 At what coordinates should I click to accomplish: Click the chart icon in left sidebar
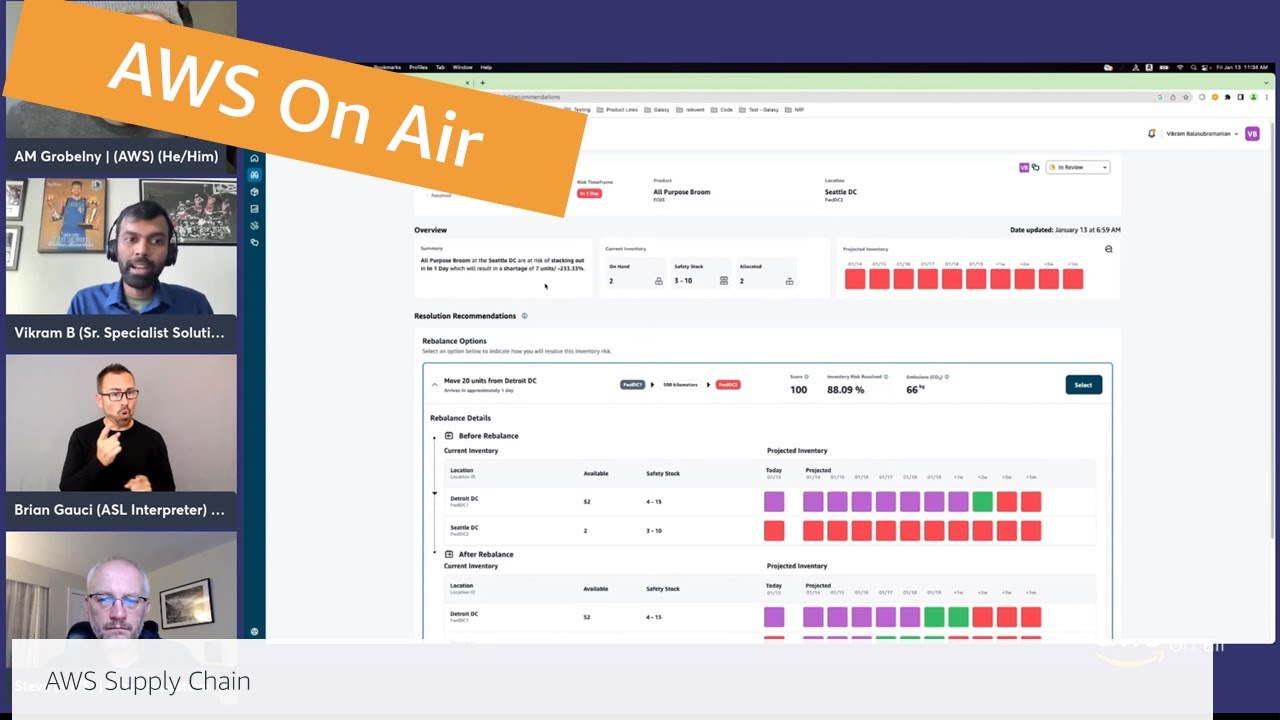click(254, 209)
